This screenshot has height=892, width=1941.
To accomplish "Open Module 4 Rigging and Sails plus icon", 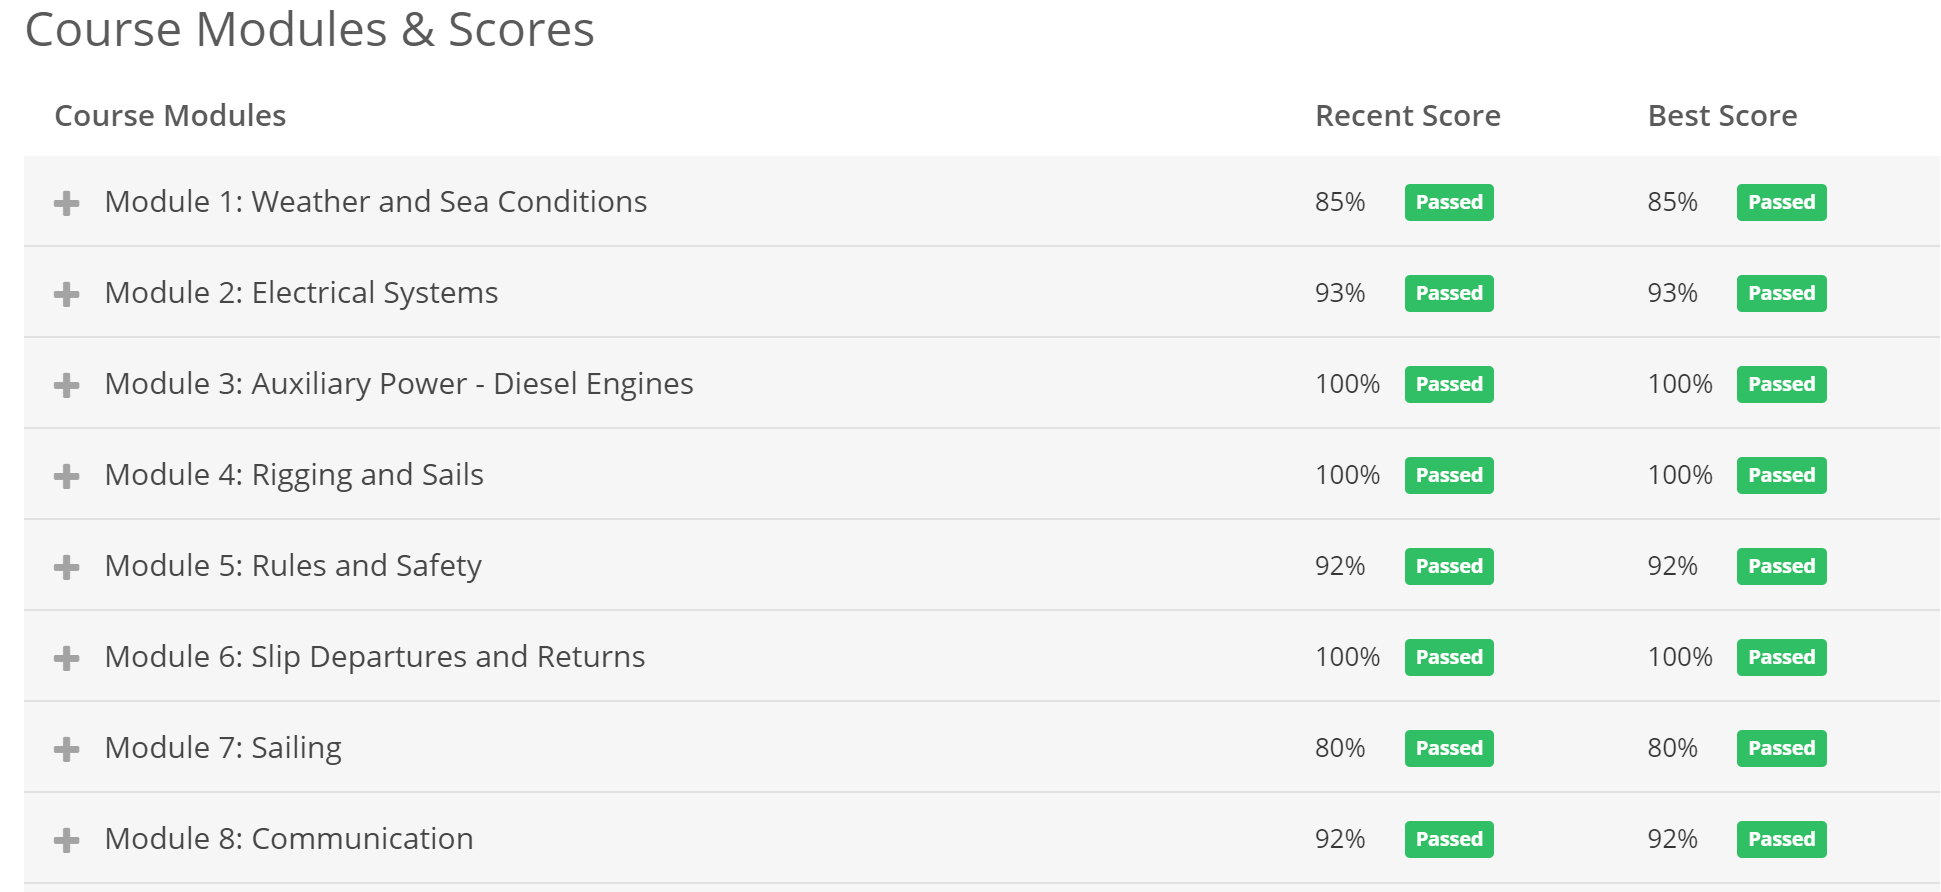I will (67, 476).
